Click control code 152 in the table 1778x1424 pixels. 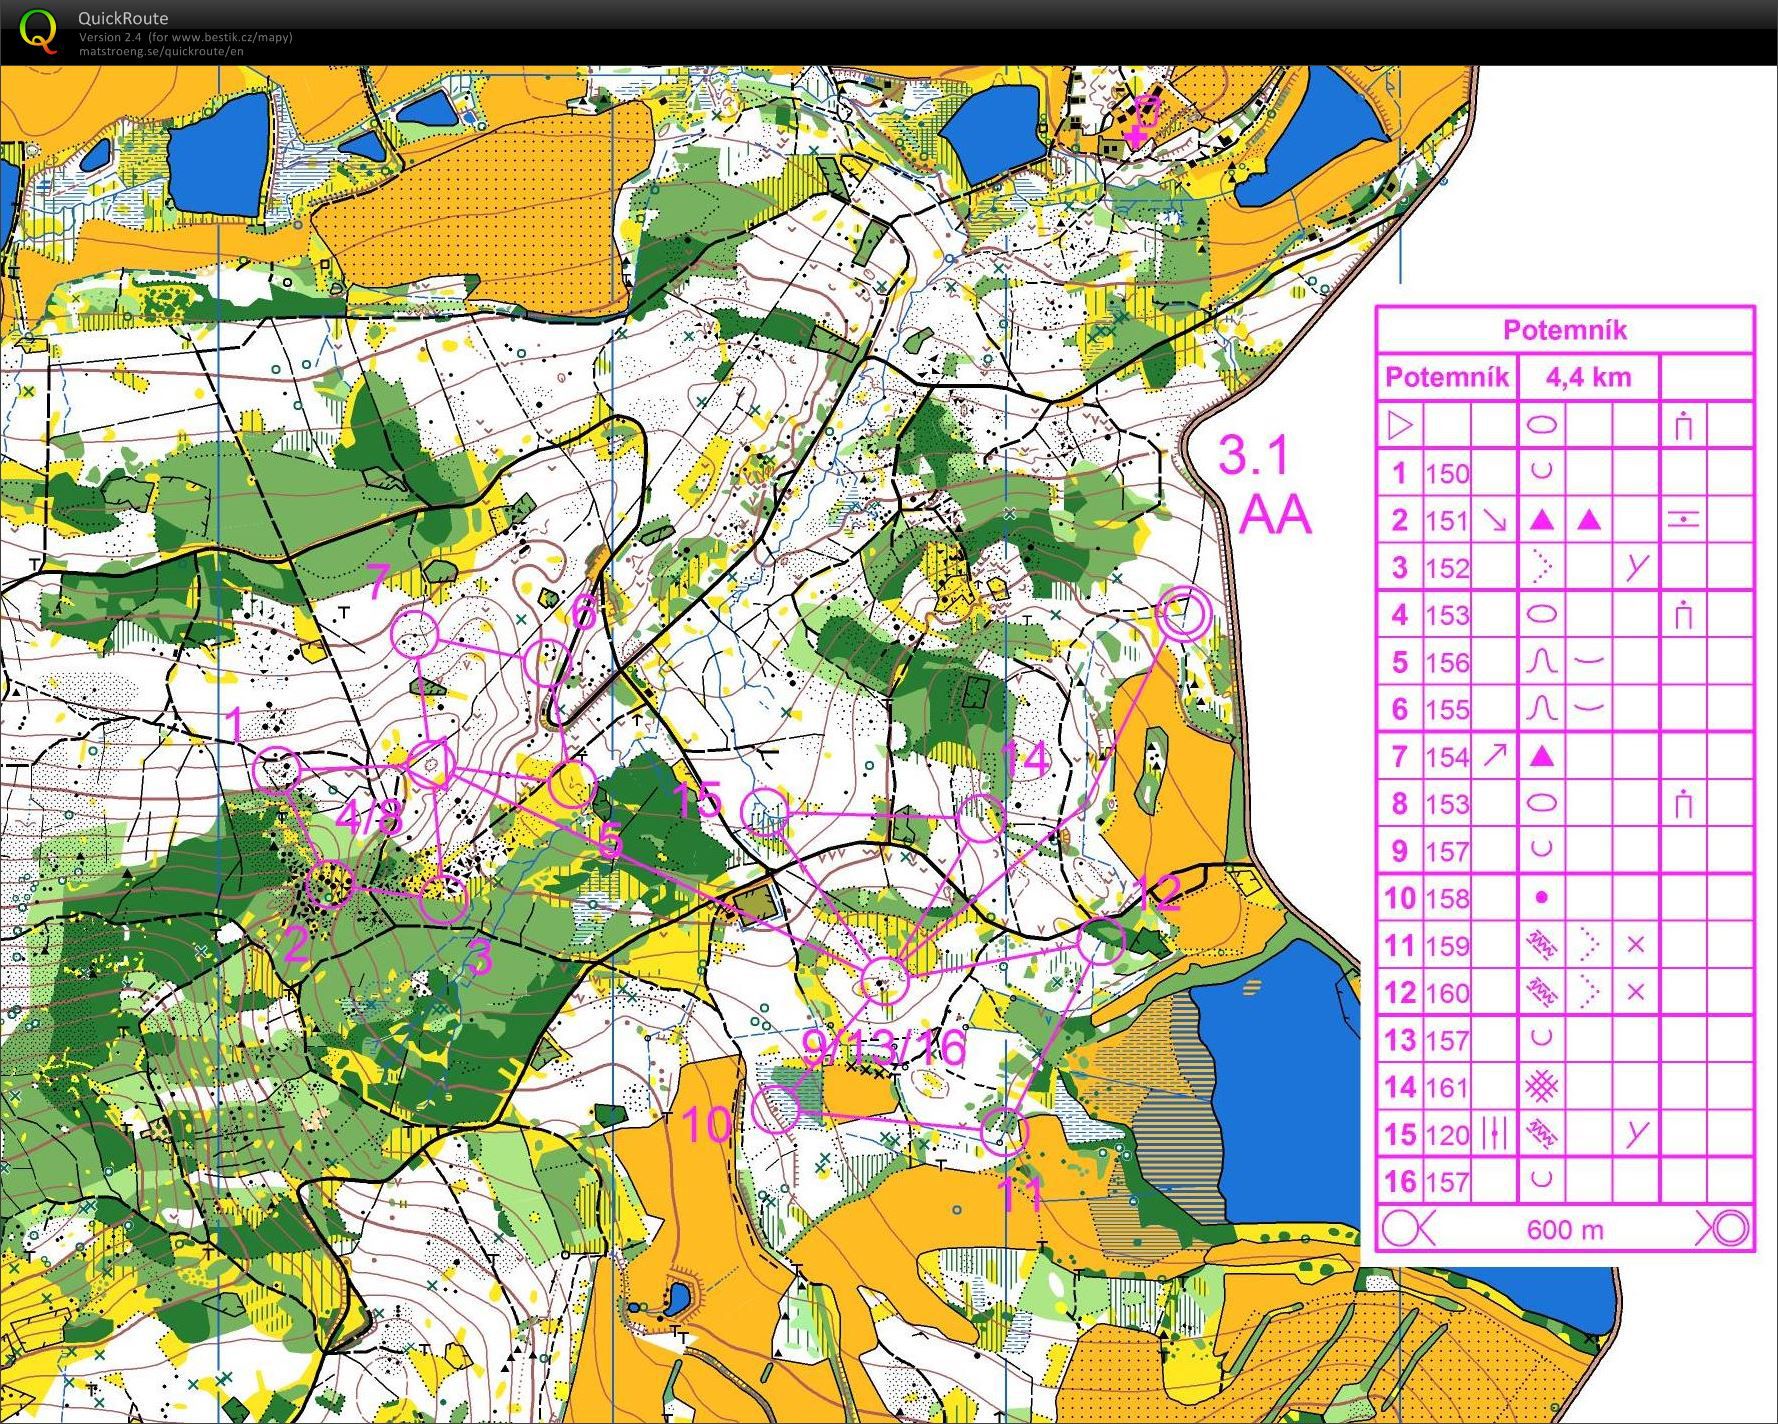tap(1447, 567)
